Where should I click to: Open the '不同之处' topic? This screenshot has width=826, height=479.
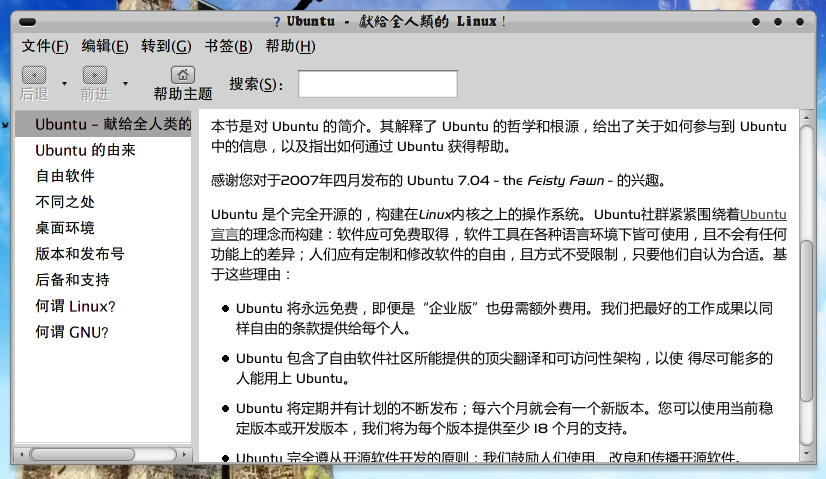tap(65, 202)
